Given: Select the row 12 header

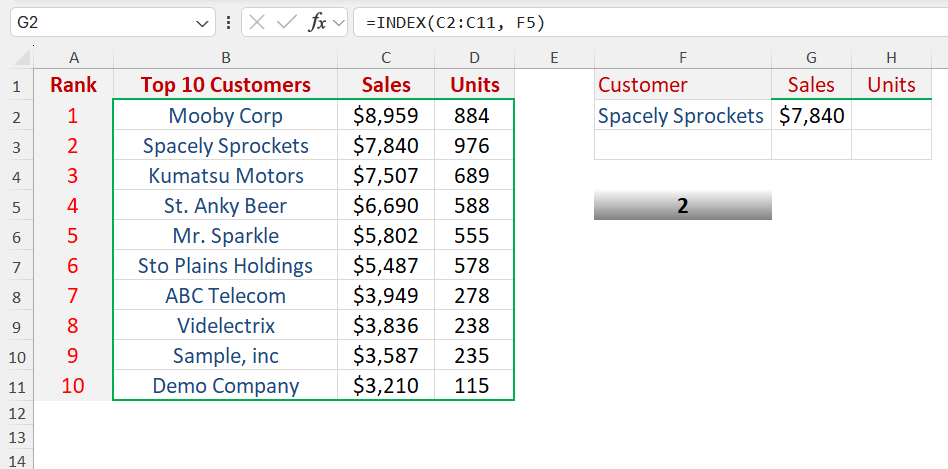Looking at the screenshot, I should click(17, 412).
